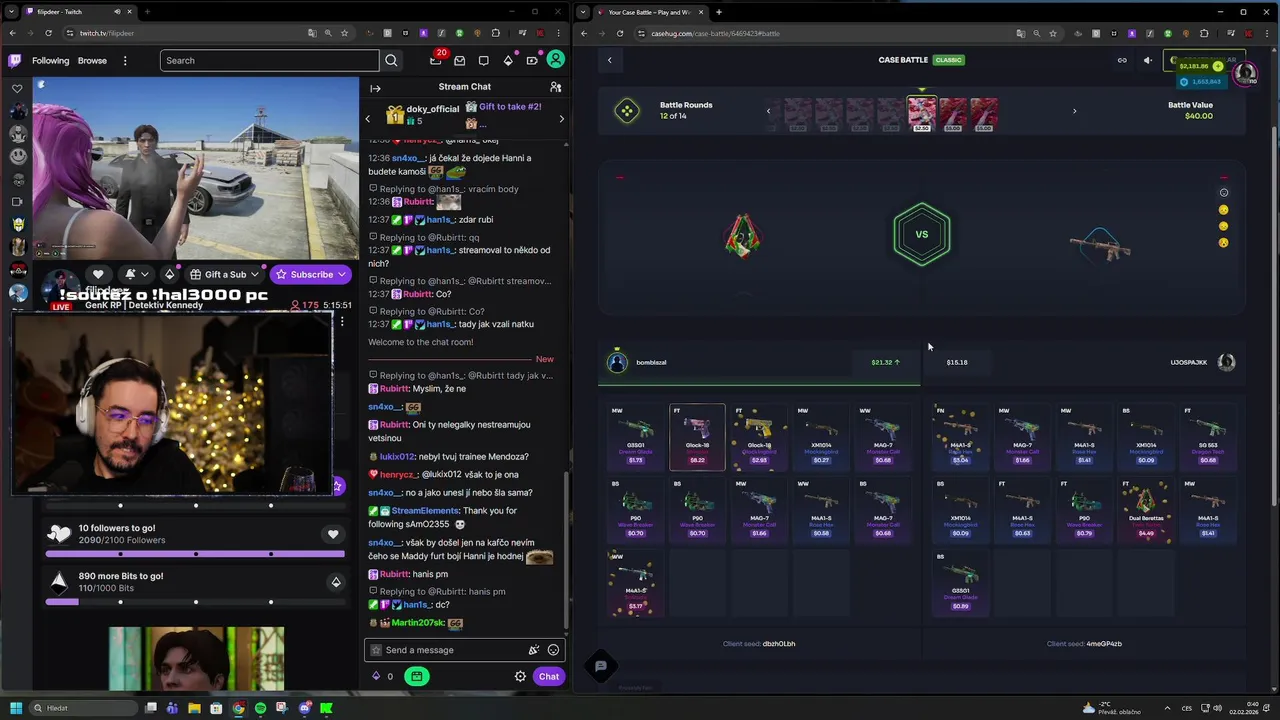
Task: Click the Battle Rounds dice icon
Action: click(x=627, y=111)
